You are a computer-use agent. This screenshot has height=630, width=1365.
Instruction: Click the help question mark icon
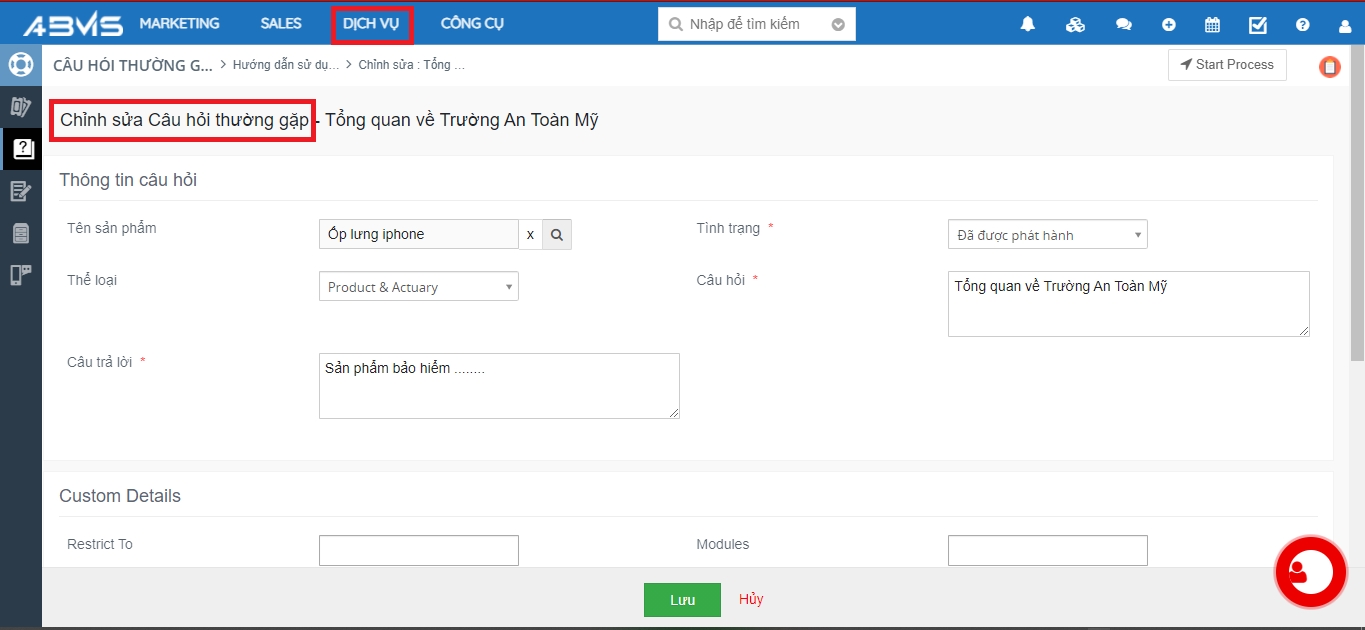click(1302, 24)
